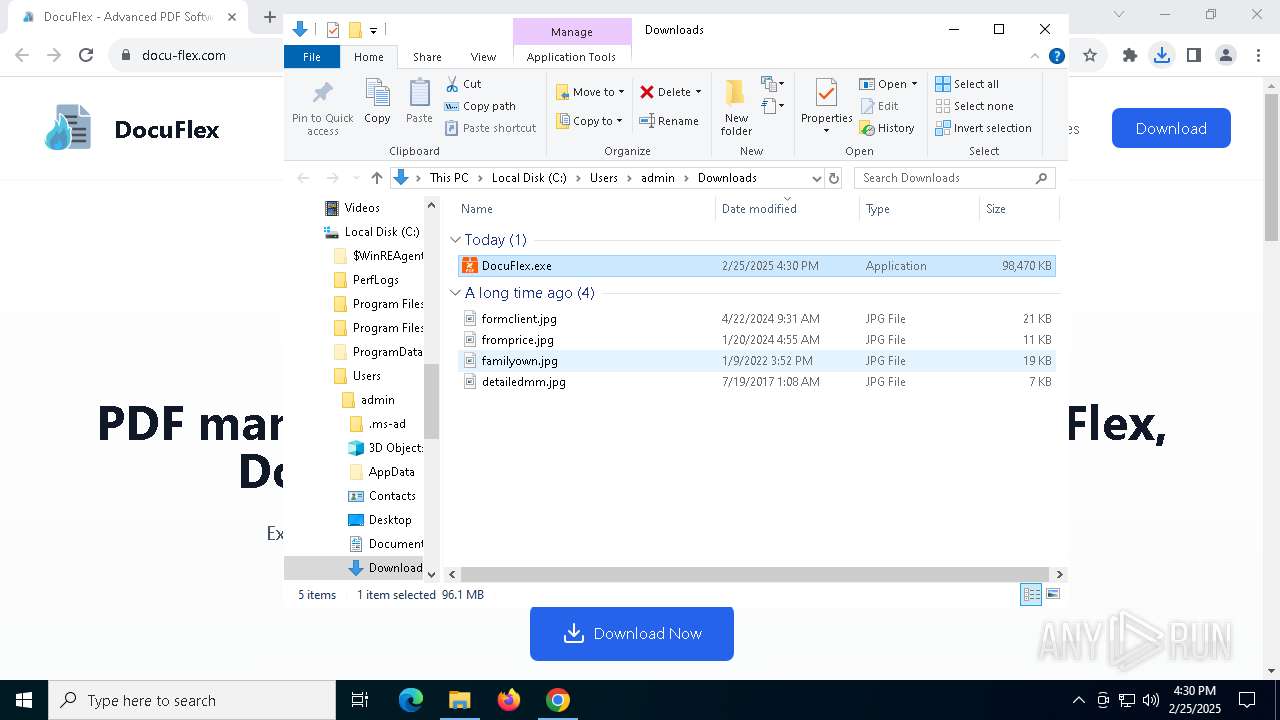This screenshot has width=1280, height=720.
Task: Go up one folder level
Action: coord(376,178)
